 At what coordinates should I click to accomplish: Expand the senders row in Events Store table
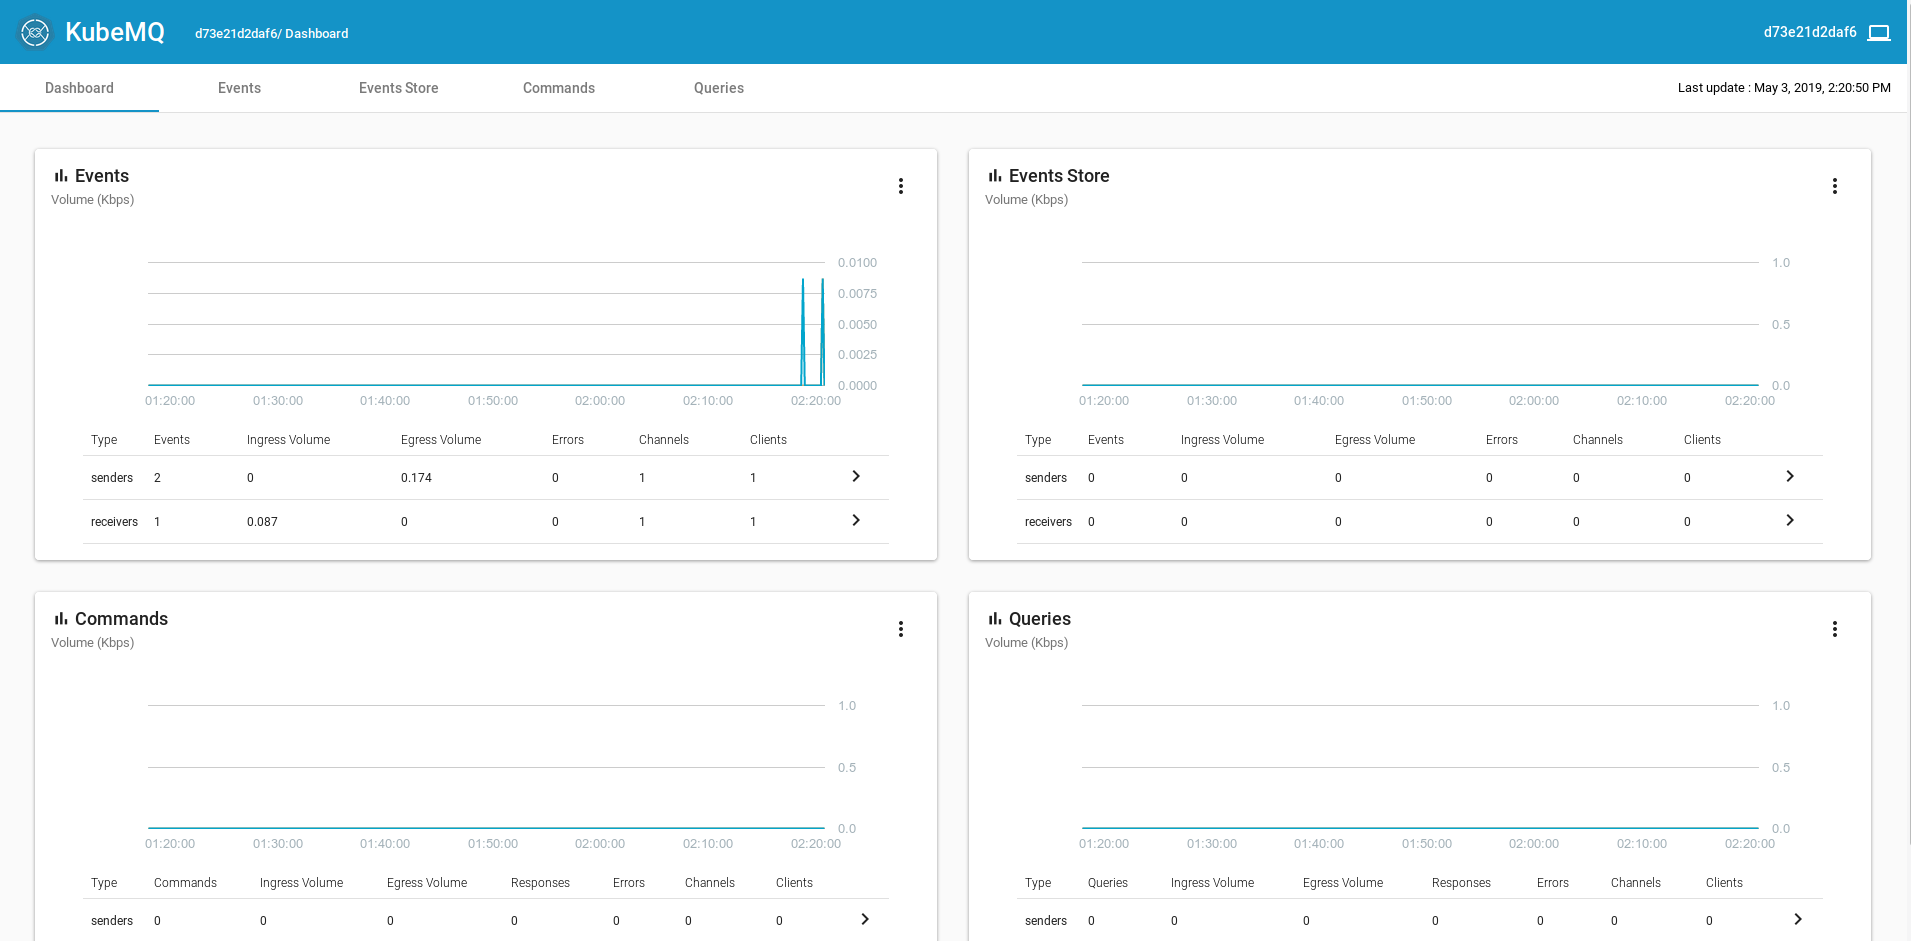[1789, 477]
